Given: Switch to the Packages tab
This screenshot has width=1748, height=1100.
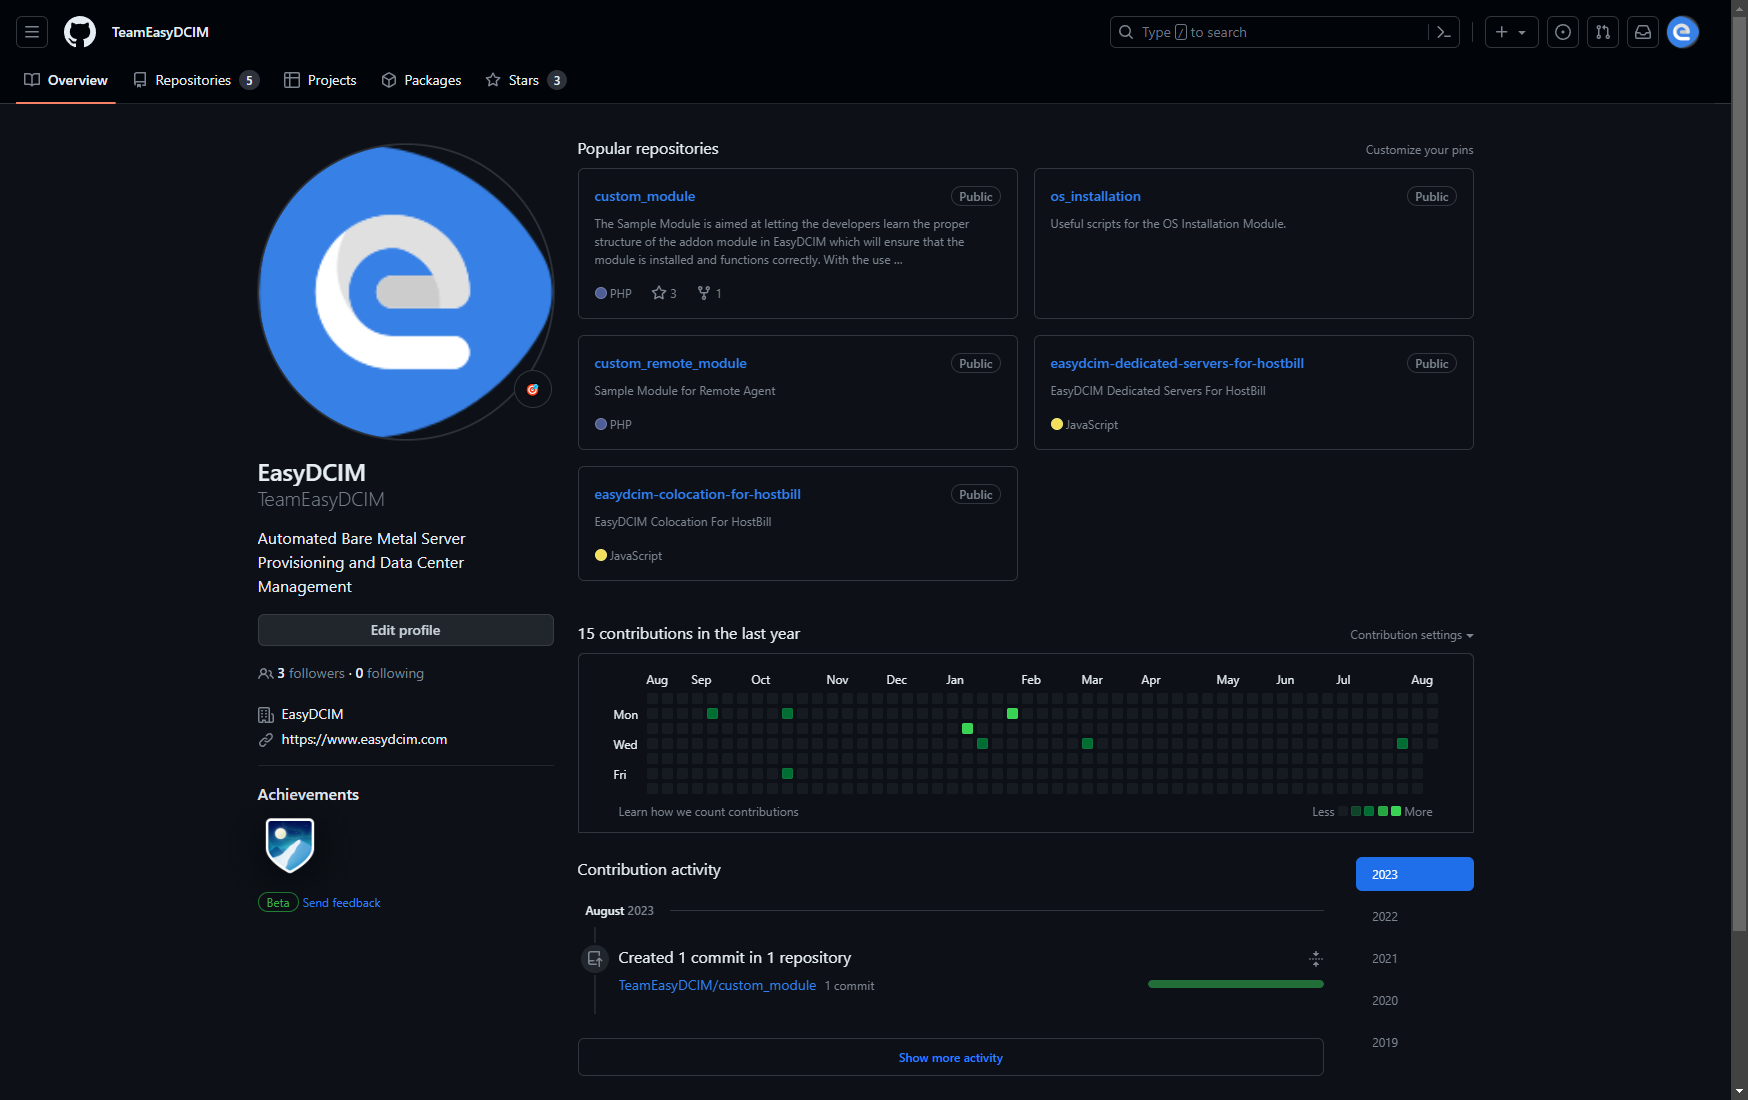Looking at the screenshot, I should tap(421, 80).
